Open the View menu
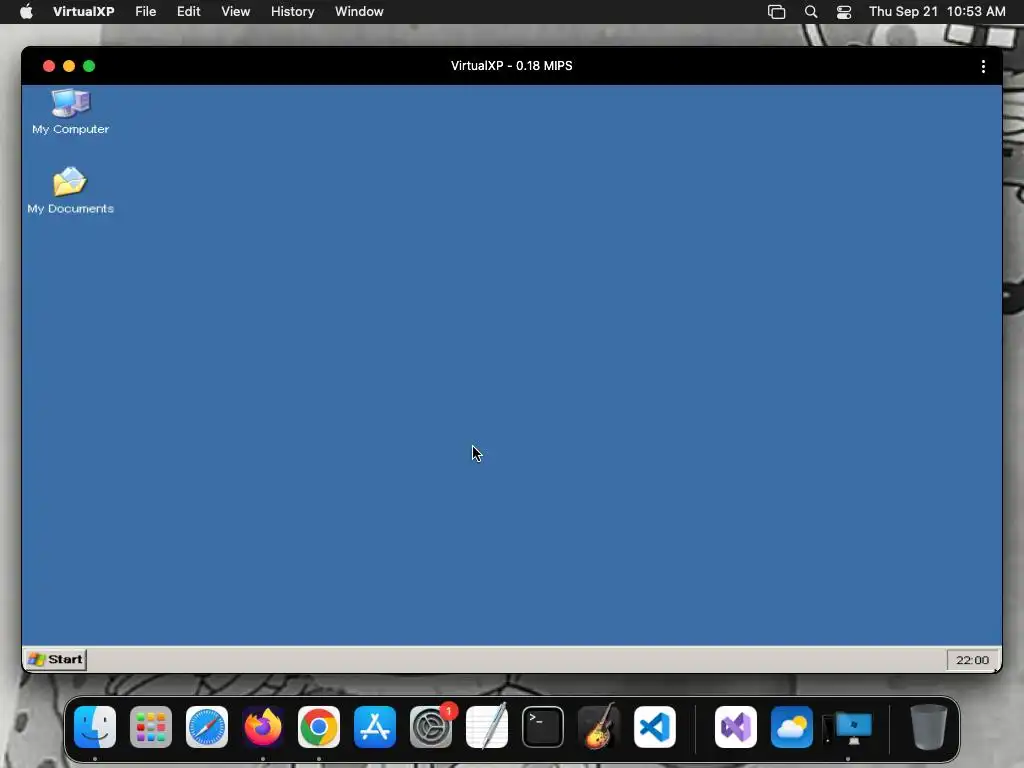This screenshot has width=1024, height=768. tap(235, 11)
